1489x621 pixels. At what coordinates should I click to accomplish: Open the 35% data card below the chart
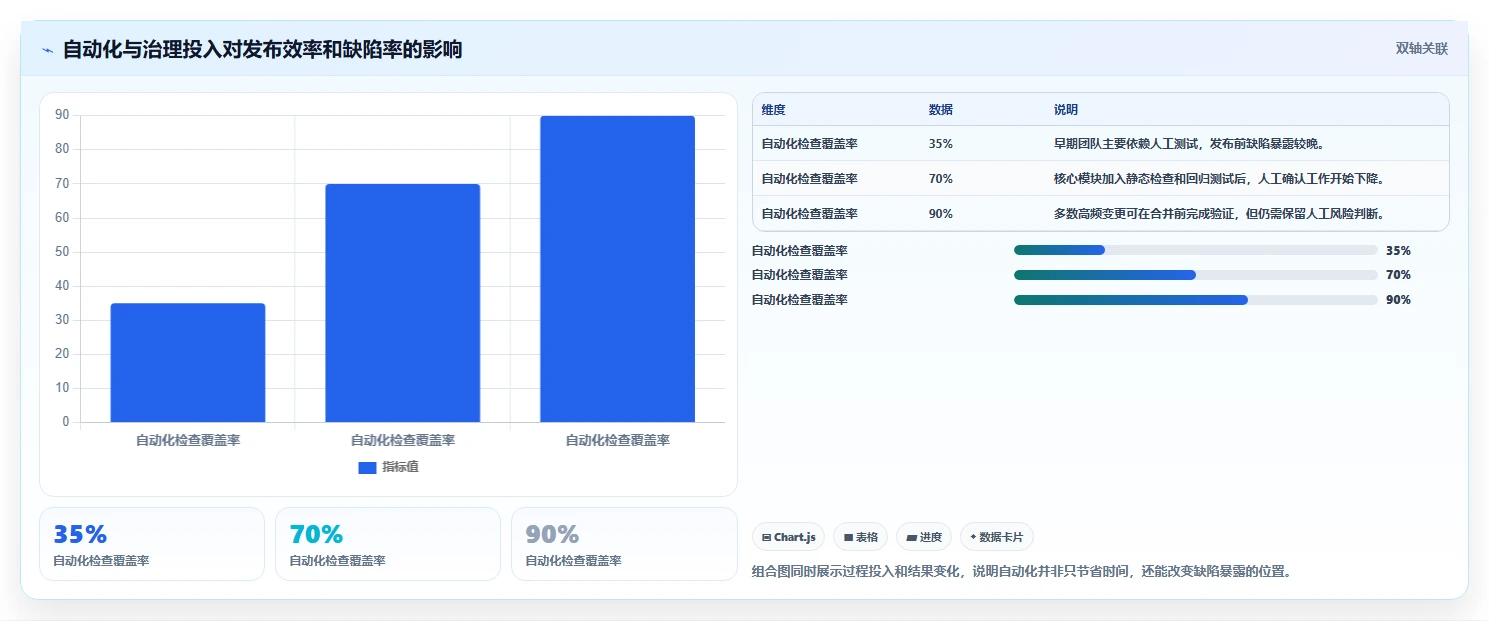tap(152, 544)
